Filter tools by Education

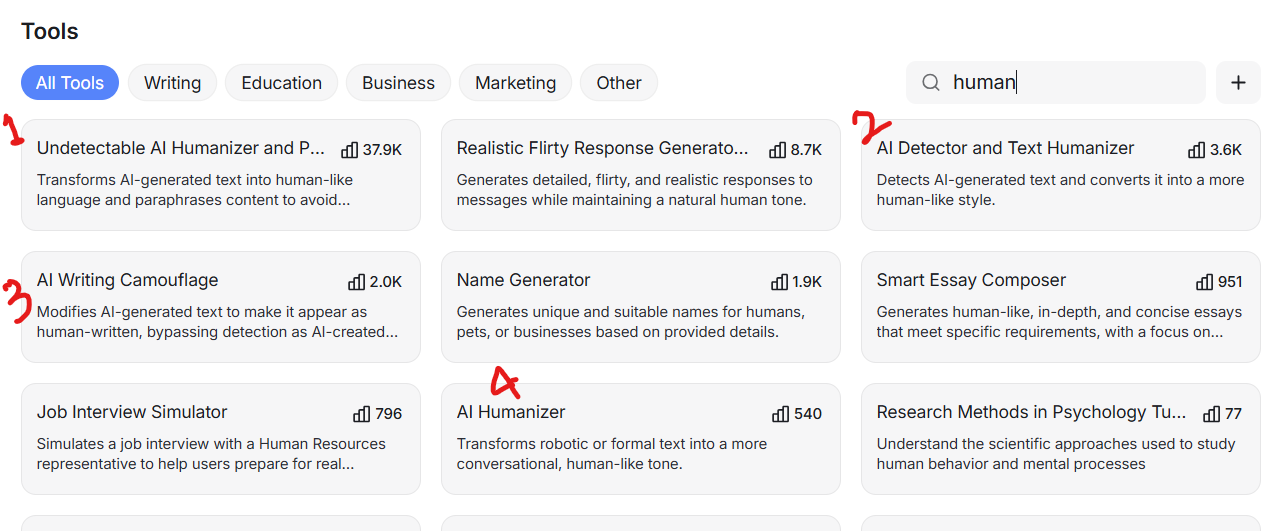coord(281,83)
